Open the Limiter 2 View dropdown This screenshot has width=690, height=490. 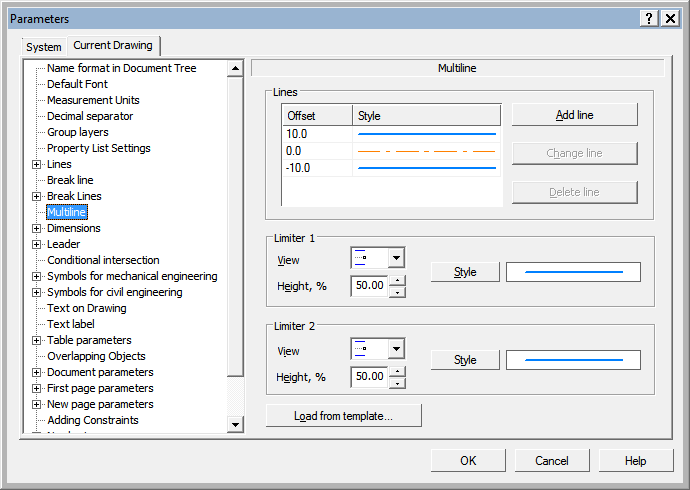[396, 348]
